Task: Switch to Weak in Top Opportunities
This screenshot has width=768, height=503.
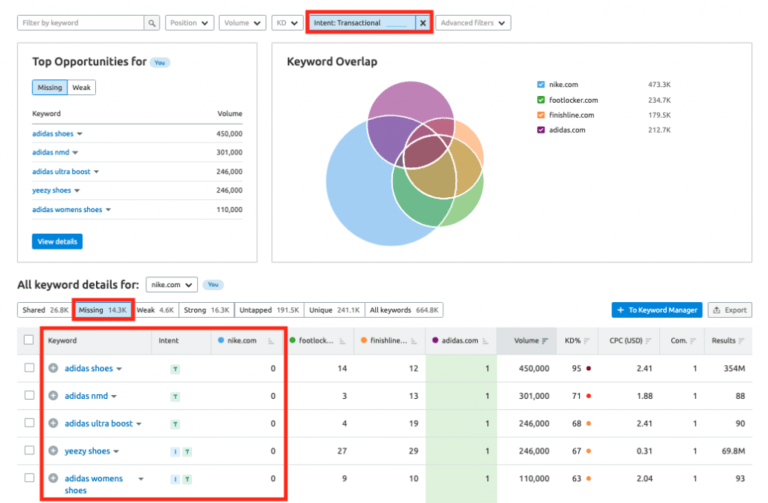Action: 81,88
